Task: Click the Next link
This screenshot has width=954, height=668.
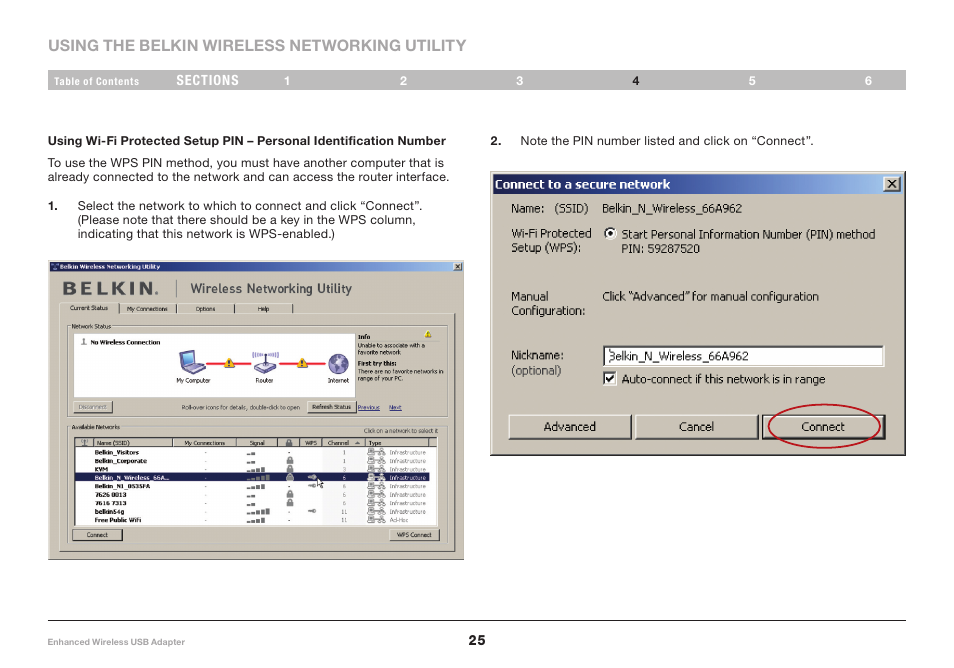Action: click(x=395, y=407)
